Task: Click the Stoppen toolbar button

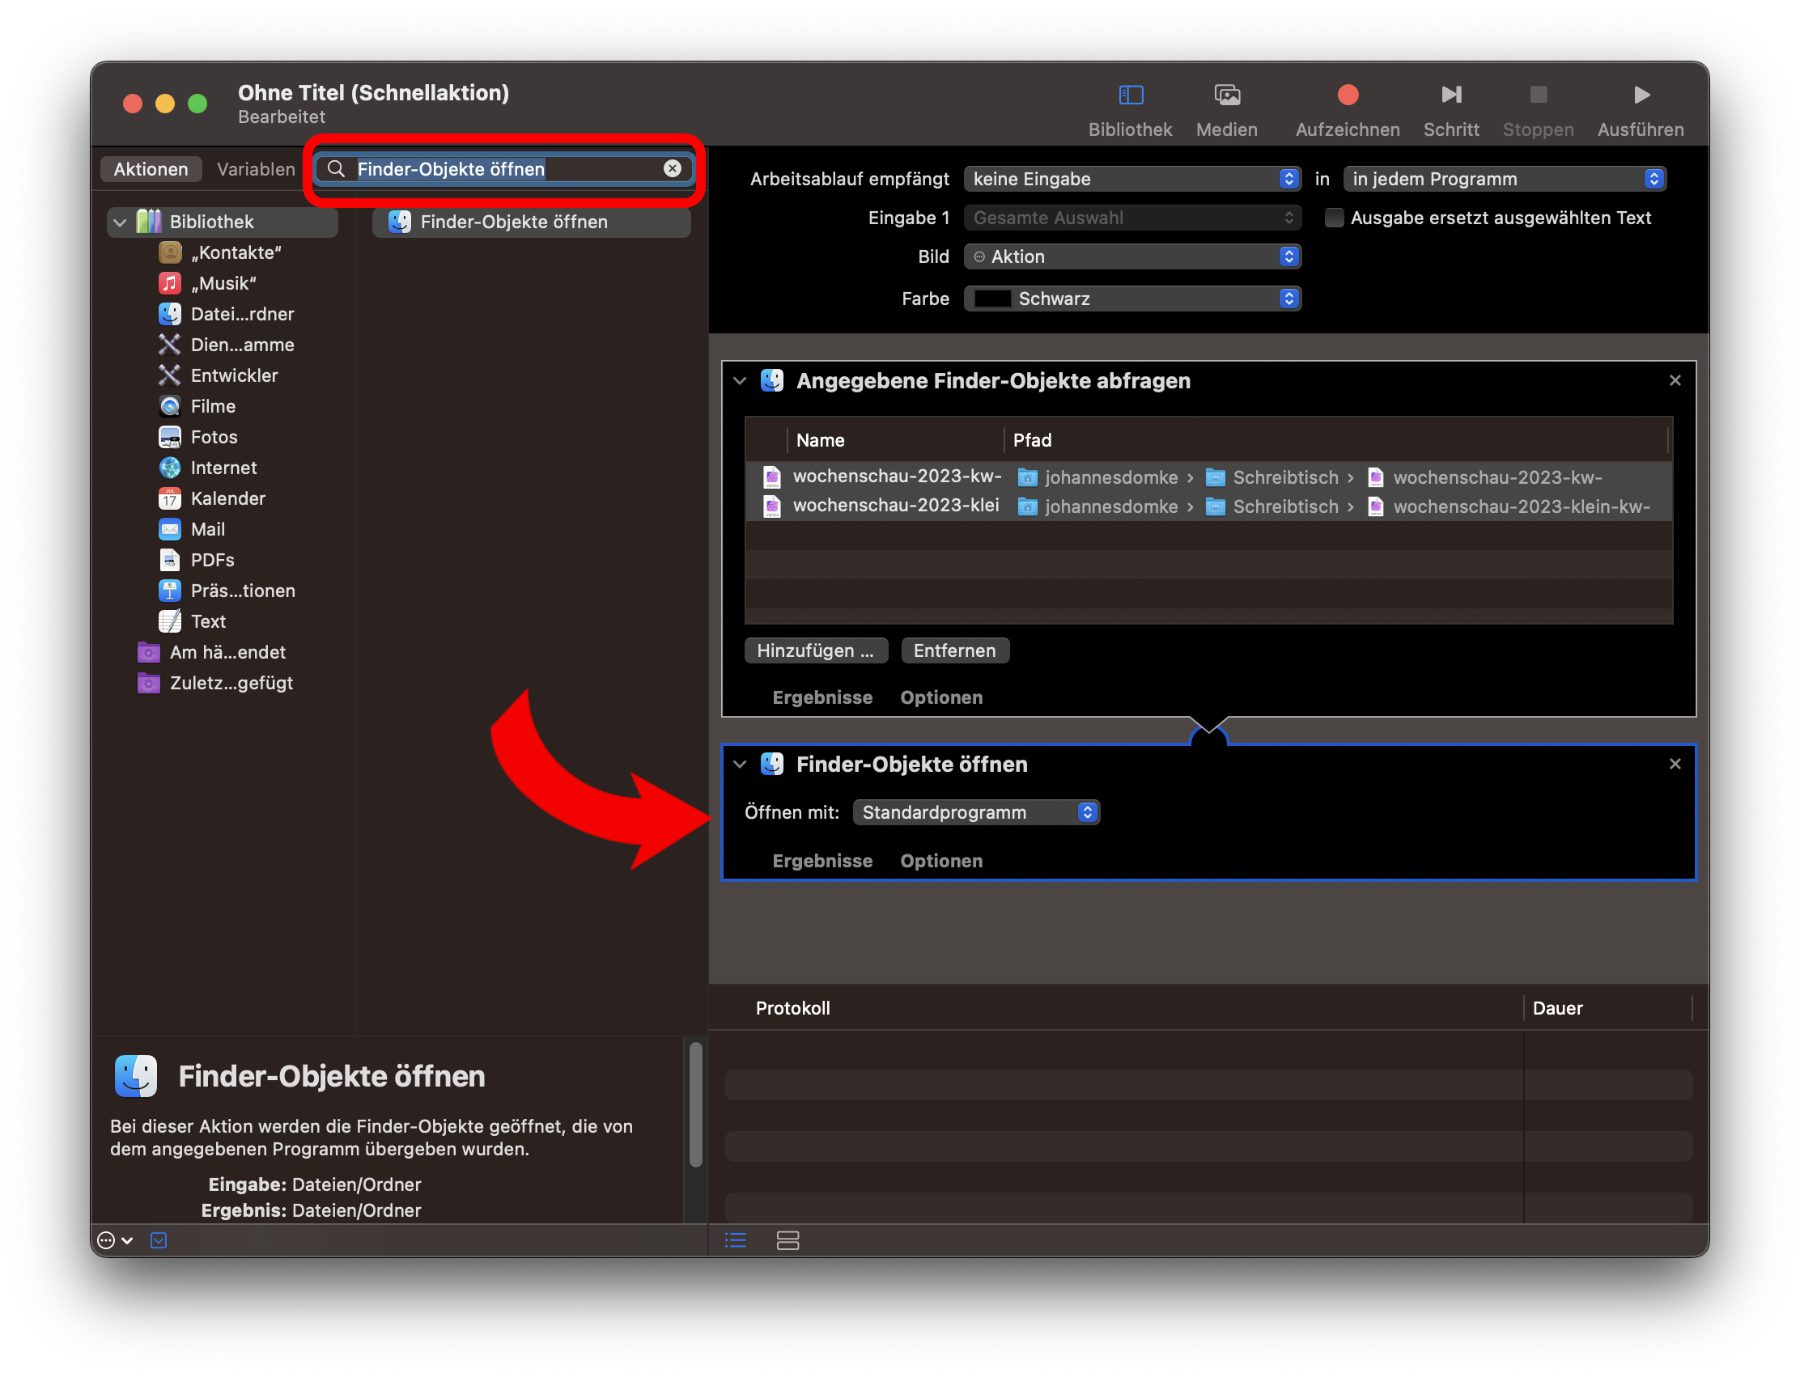Action: pyautogui.click(x=1538, y=95)
